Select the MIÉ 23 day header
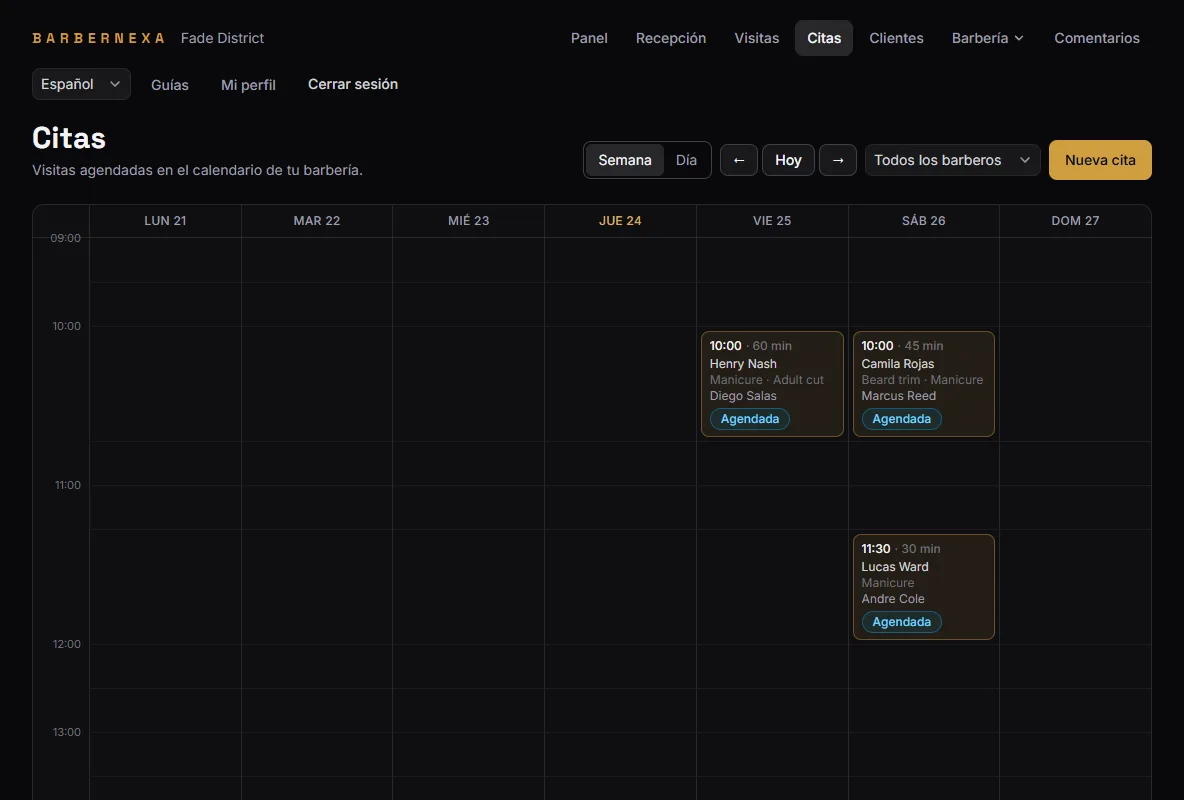 [469, 221]
